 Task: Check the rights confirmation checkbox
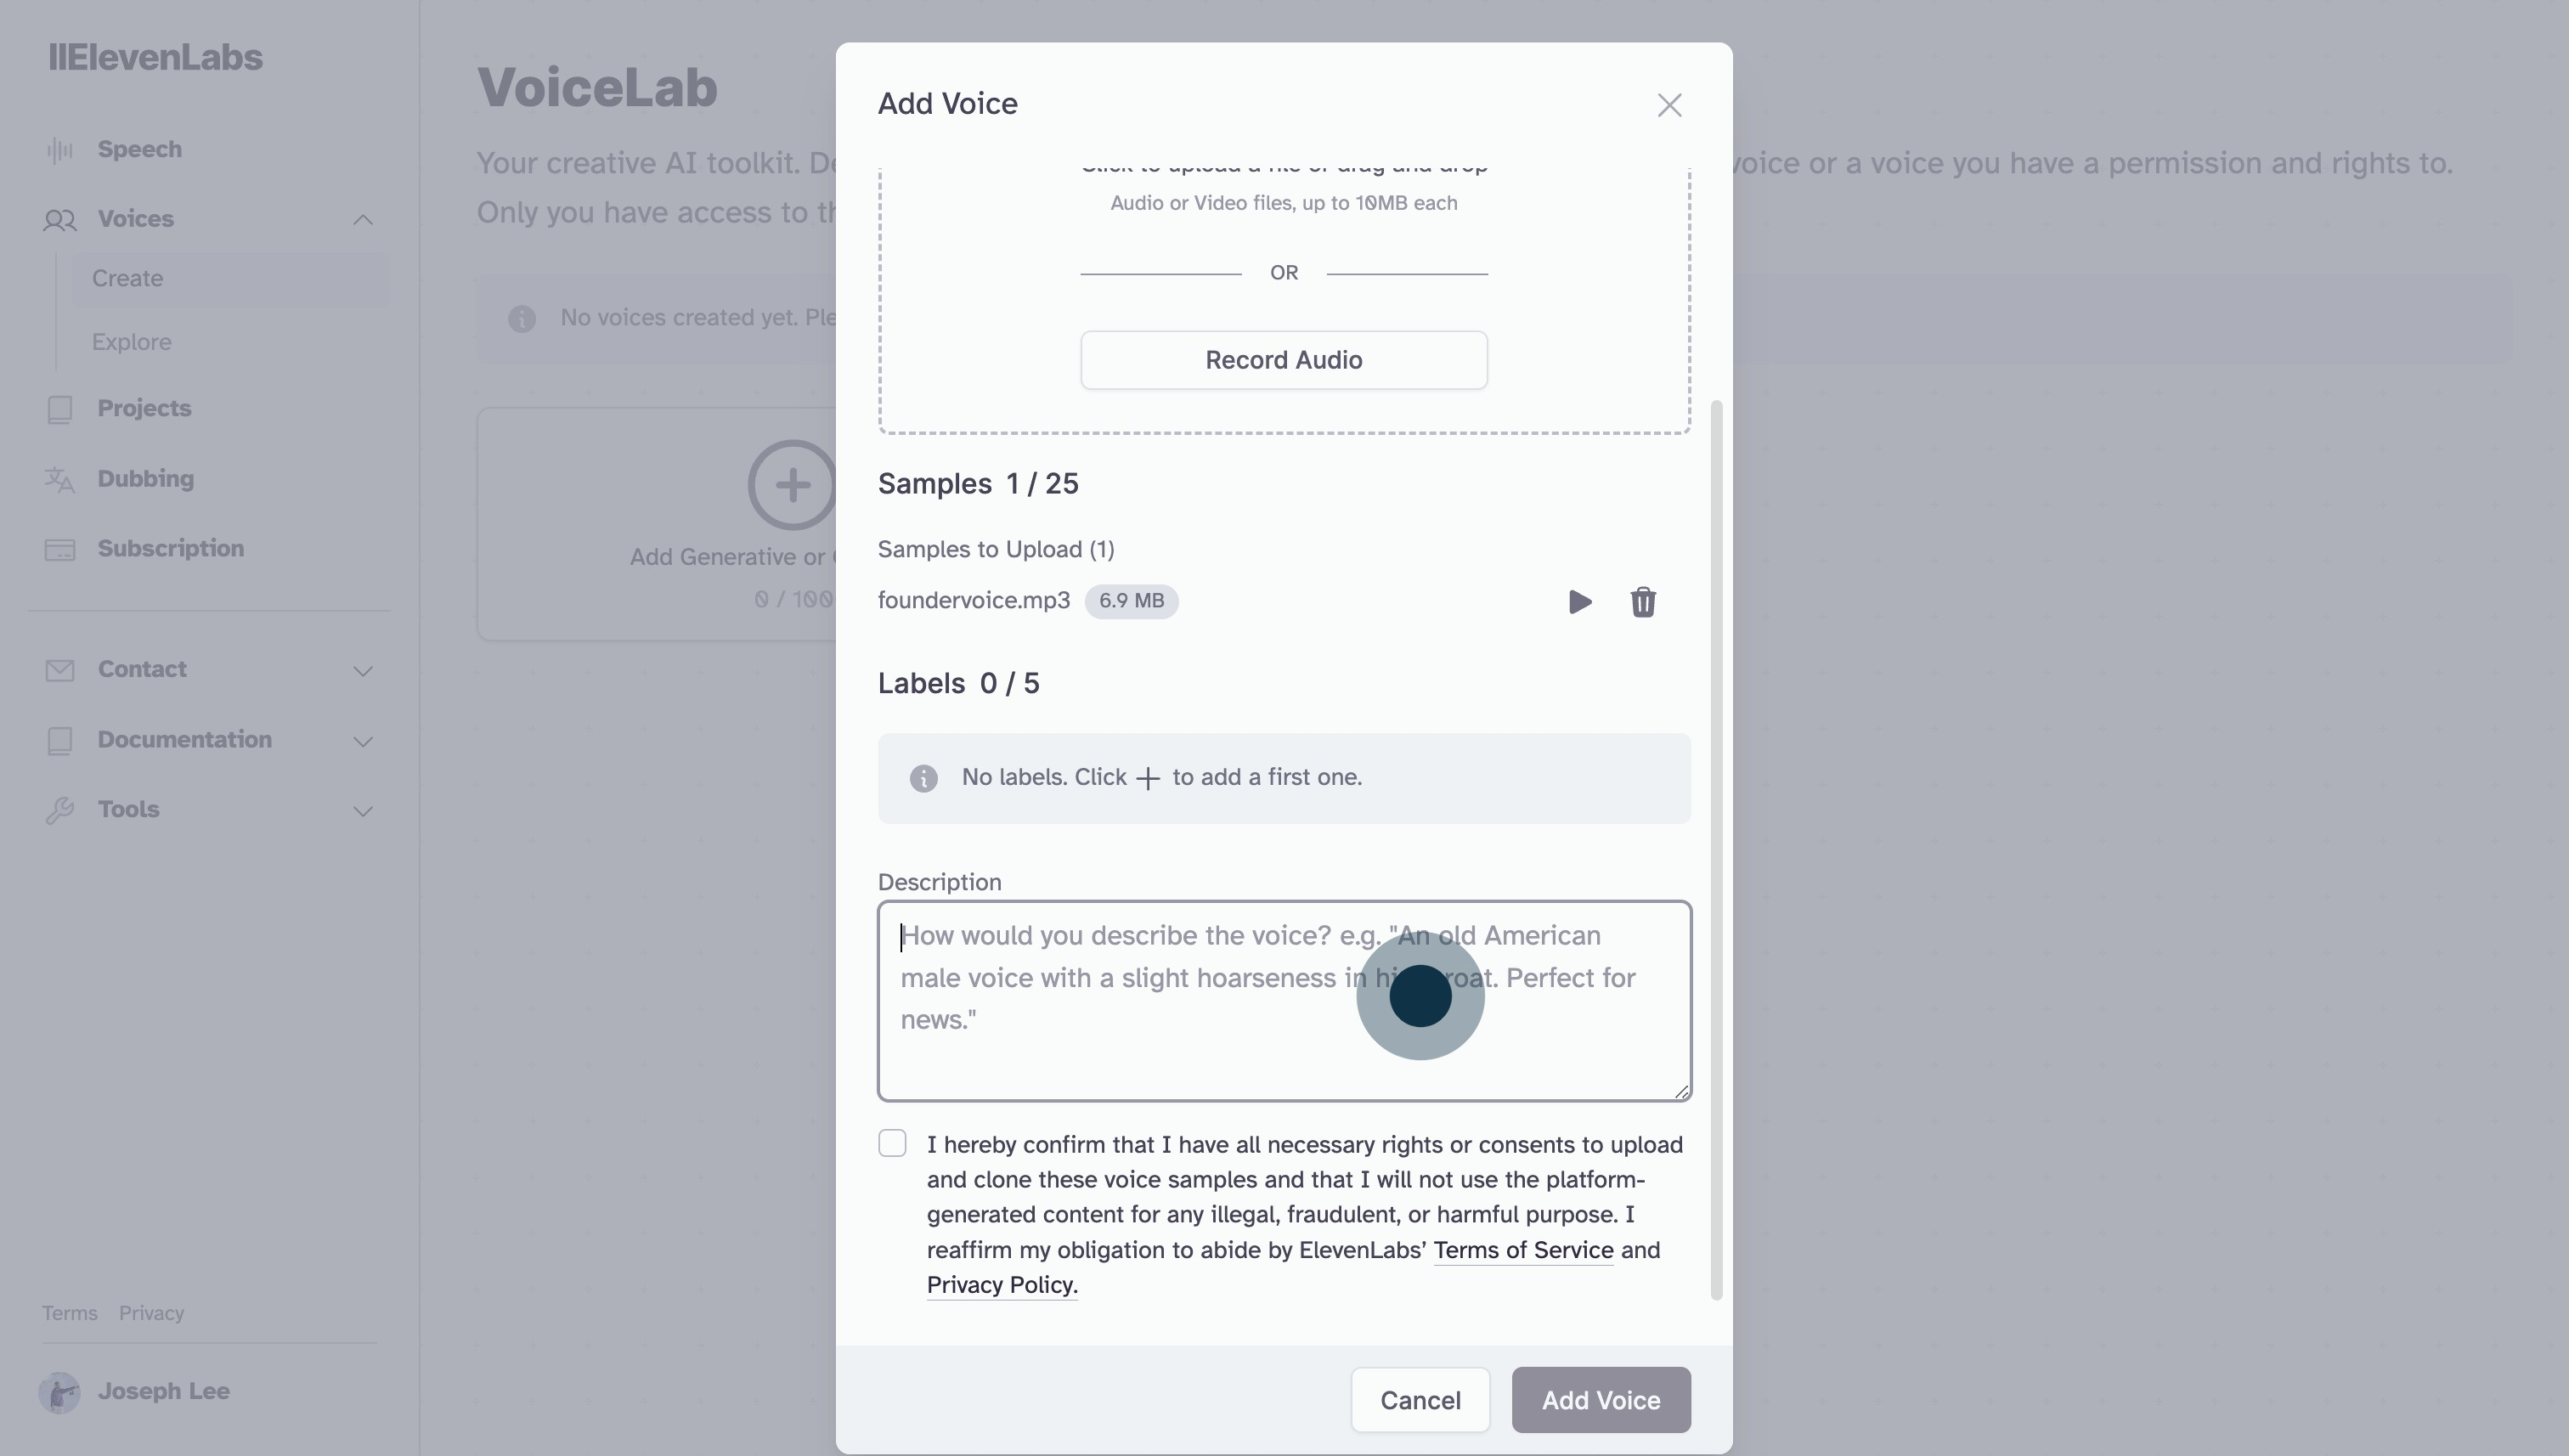pyautogui.click(x=892, y=1143)
